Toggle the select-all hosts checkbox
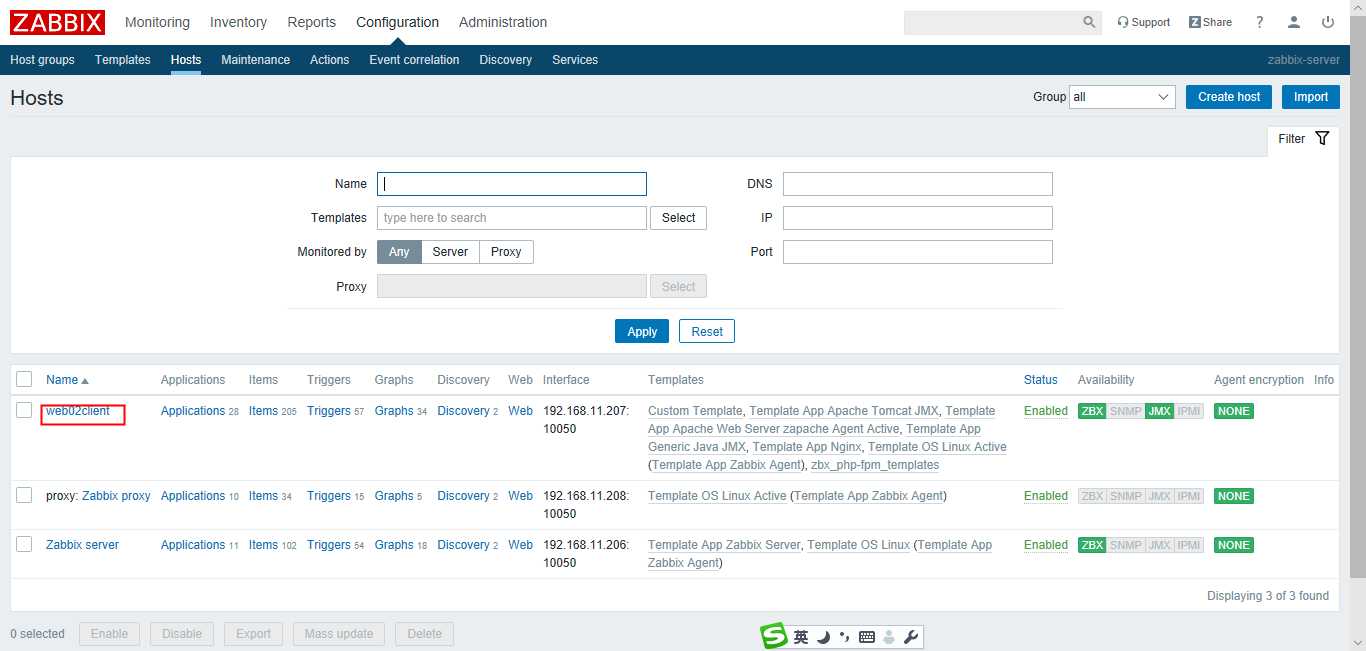Image resolution: width=1366 pixels, height=651 pixels. [x=24, y=379]
